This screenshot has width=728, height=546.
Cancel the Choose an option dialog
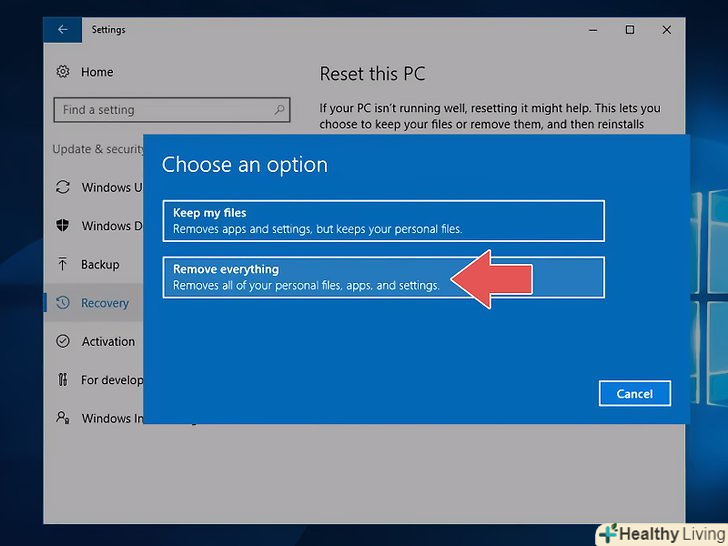(635, 394)
